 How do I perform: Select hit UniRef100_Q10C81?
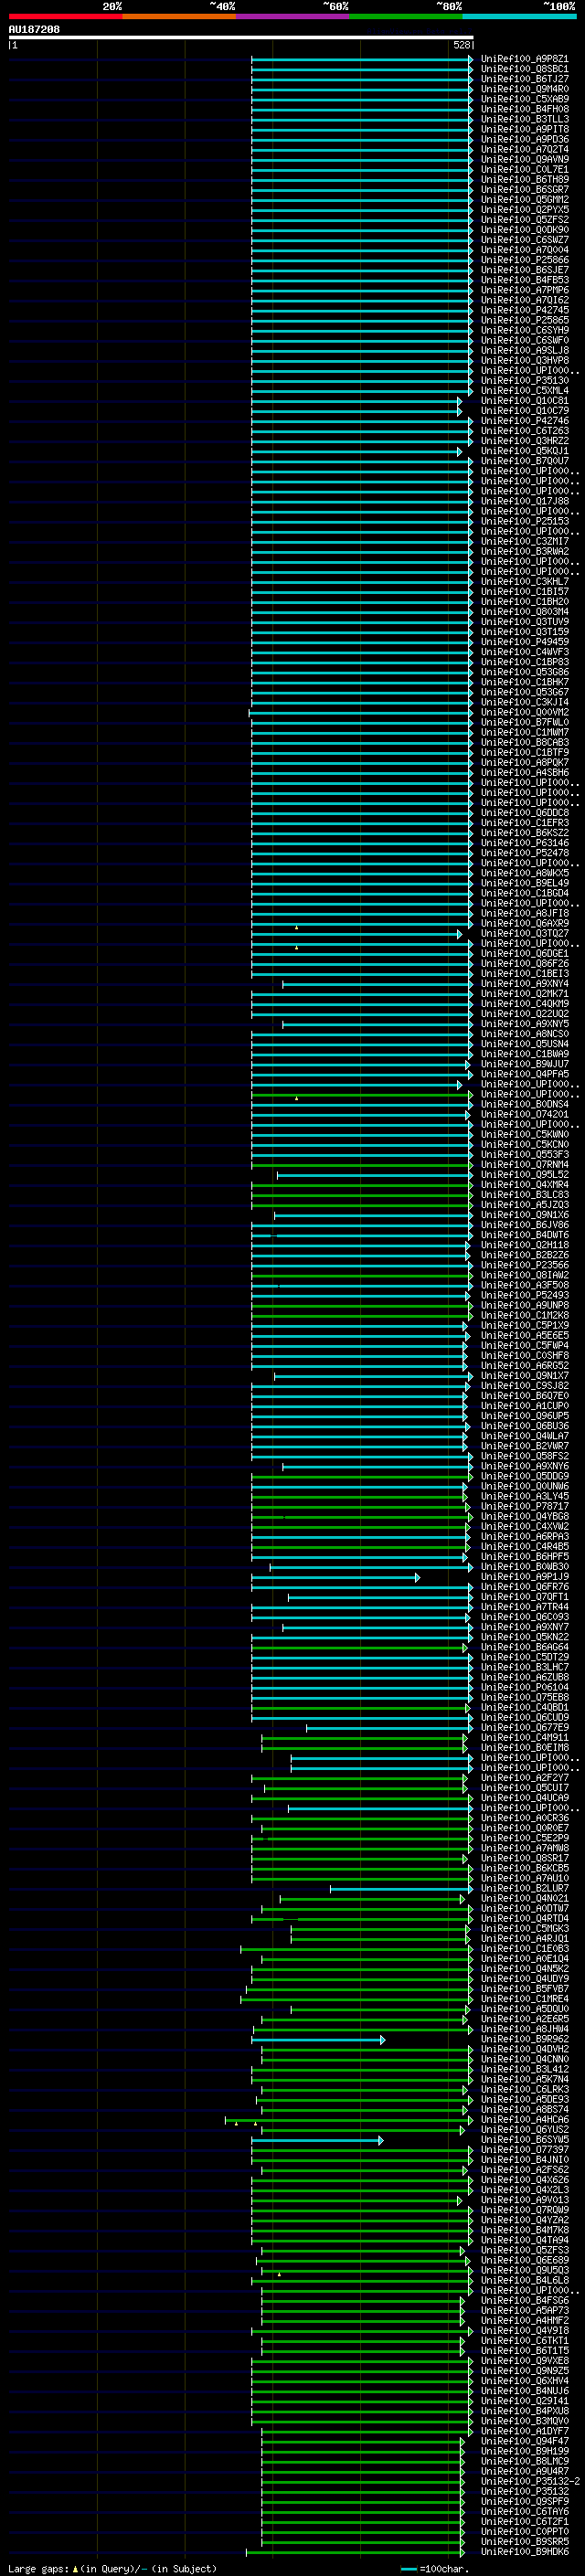point(525,401)
